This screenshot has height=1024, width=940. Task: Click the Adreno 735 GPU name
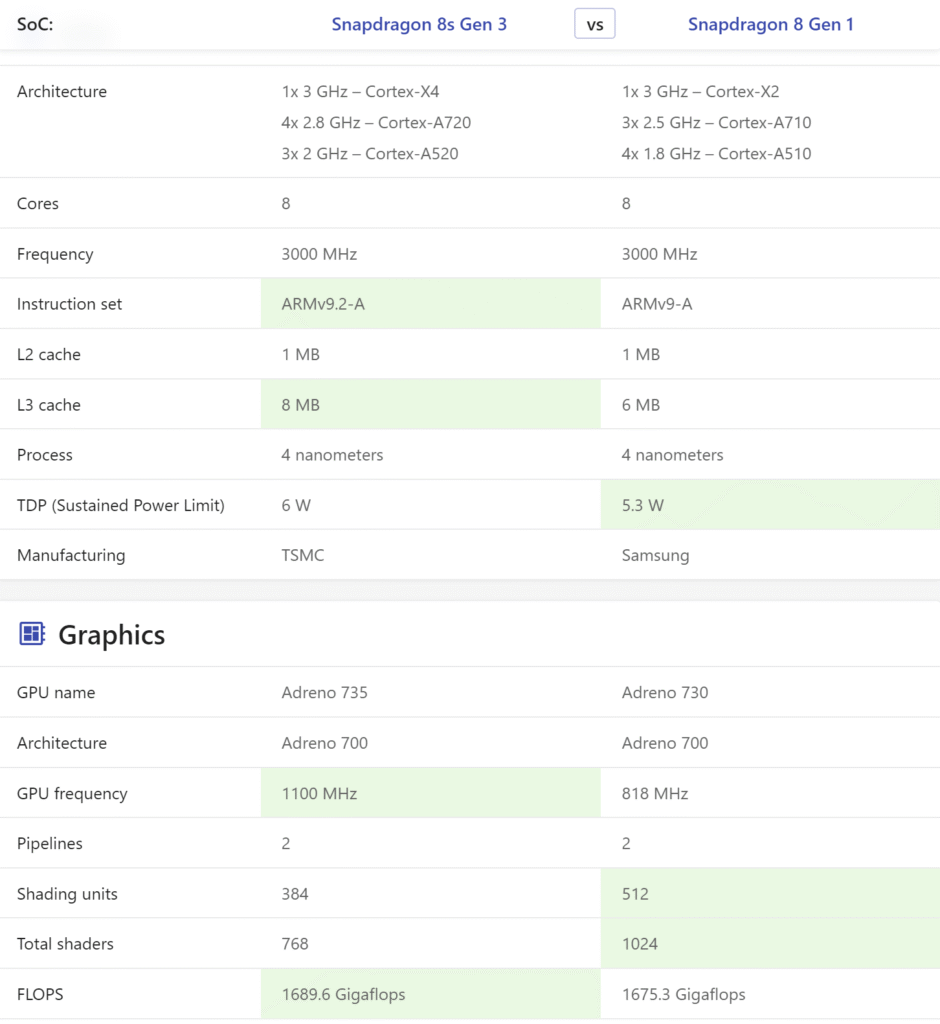(x=325, y=693)
